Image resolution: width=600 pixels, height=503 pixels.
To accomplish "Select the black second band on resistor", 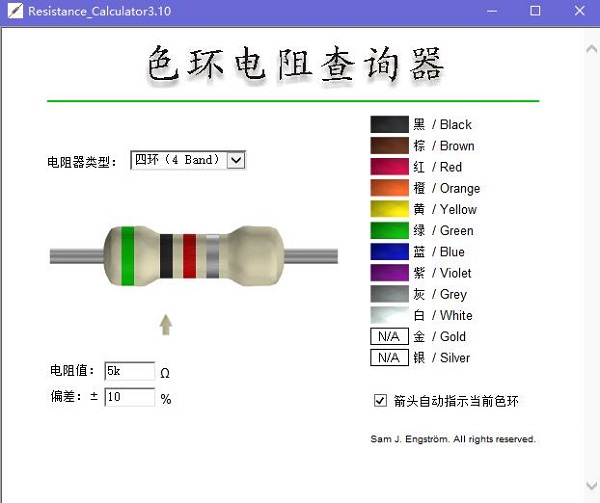I will coord(166,256).
